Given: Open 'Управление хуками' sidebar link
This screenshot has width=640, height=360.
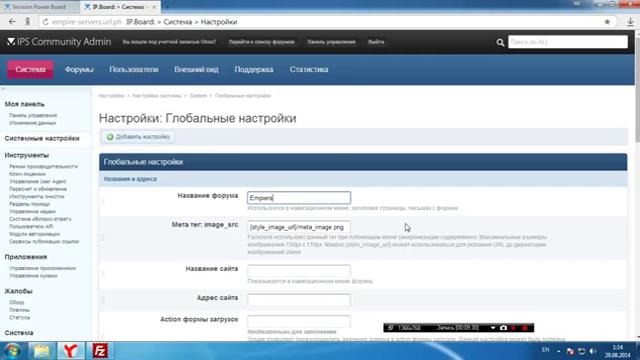Looking at the screenshot, I should (33, 276).
